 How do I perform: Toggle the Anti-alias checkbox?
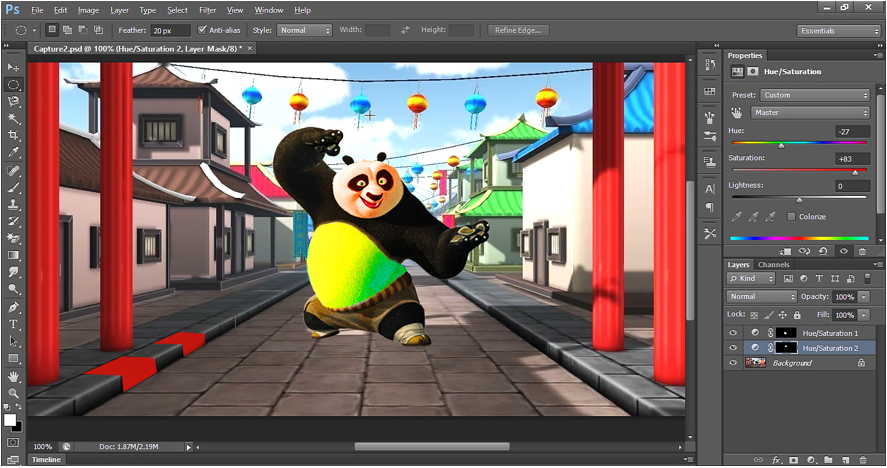[x=202, y=30]
